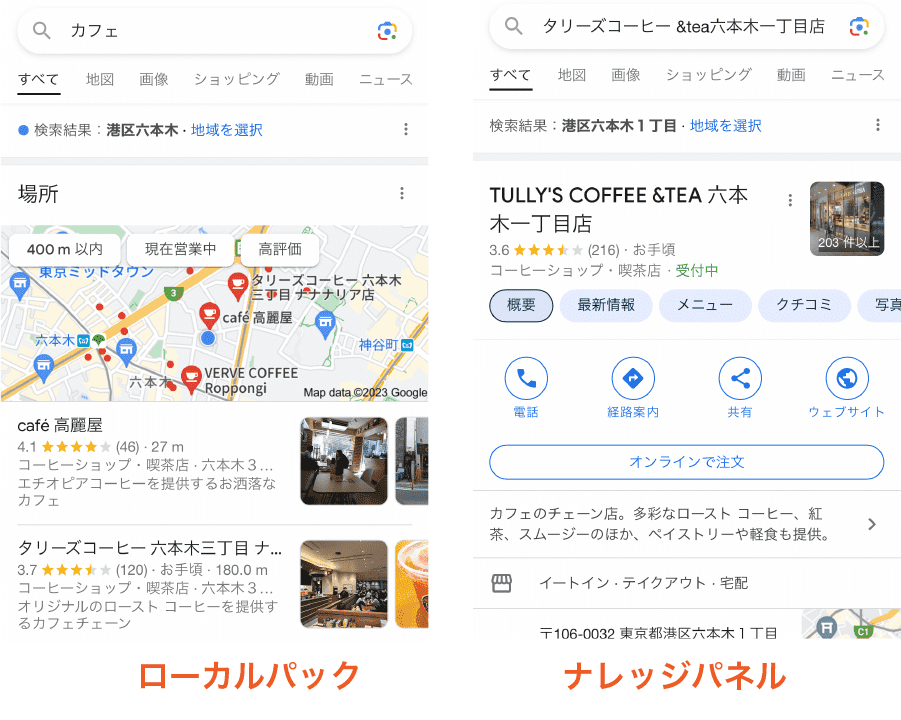901x720 pixels.
Task: Toggle the 現在営業中 filter chip
Action: (x=180, y=249)
